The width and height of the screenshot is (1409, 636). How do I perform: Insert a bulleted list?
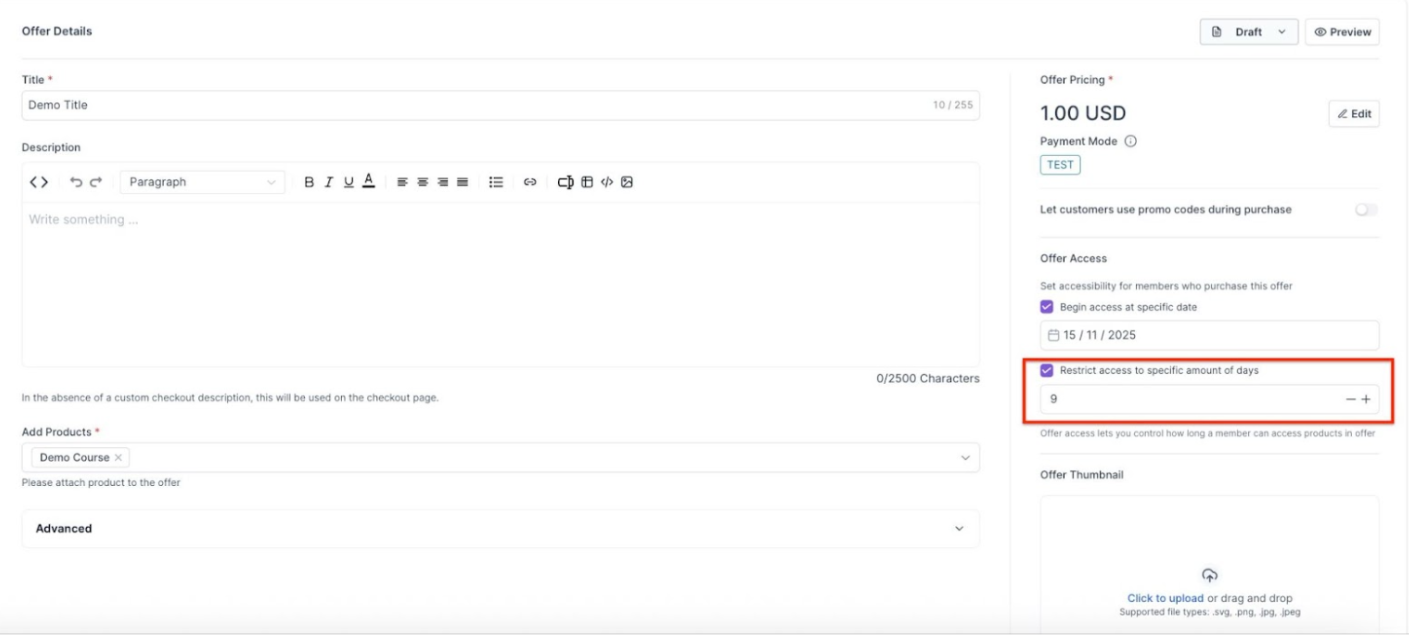point(496,182)
